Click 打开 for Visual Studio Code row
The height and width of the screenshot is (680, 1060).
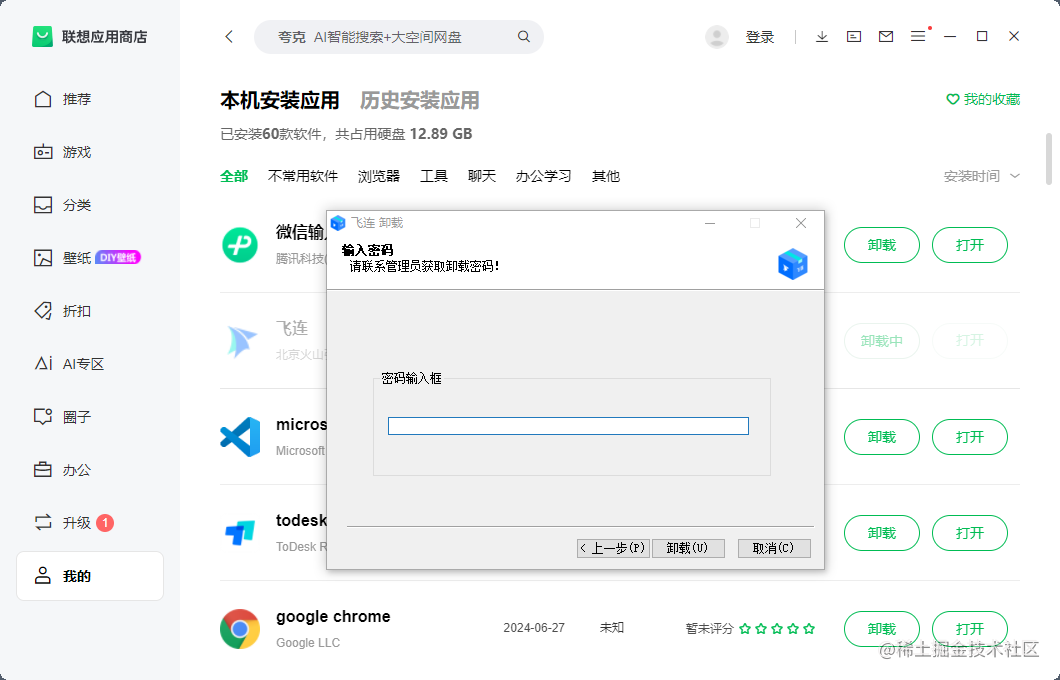969,437
